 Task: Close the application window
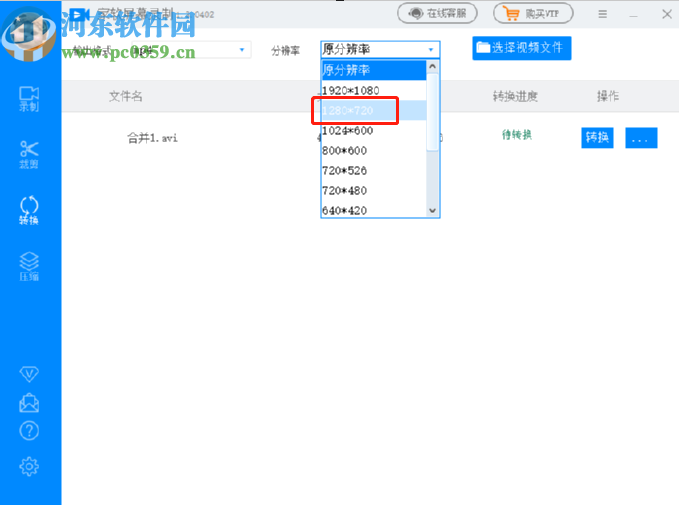(x=667, y=14)
